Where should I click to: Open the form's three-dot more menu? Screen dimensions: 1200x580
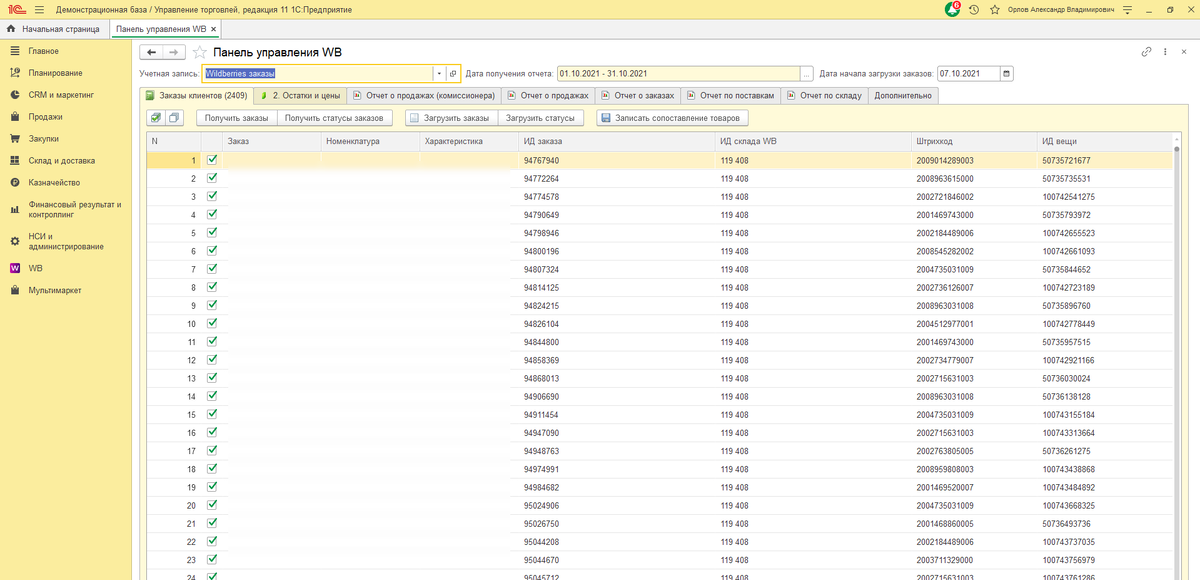pos(1163,52)
